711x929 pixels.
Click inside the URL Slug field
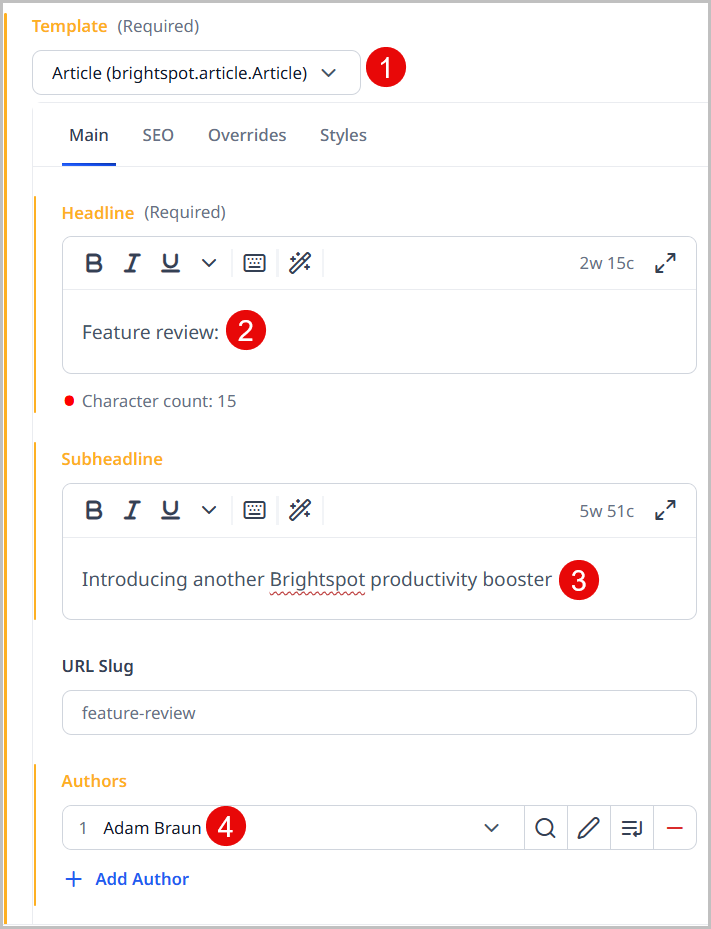click(379, 712)
